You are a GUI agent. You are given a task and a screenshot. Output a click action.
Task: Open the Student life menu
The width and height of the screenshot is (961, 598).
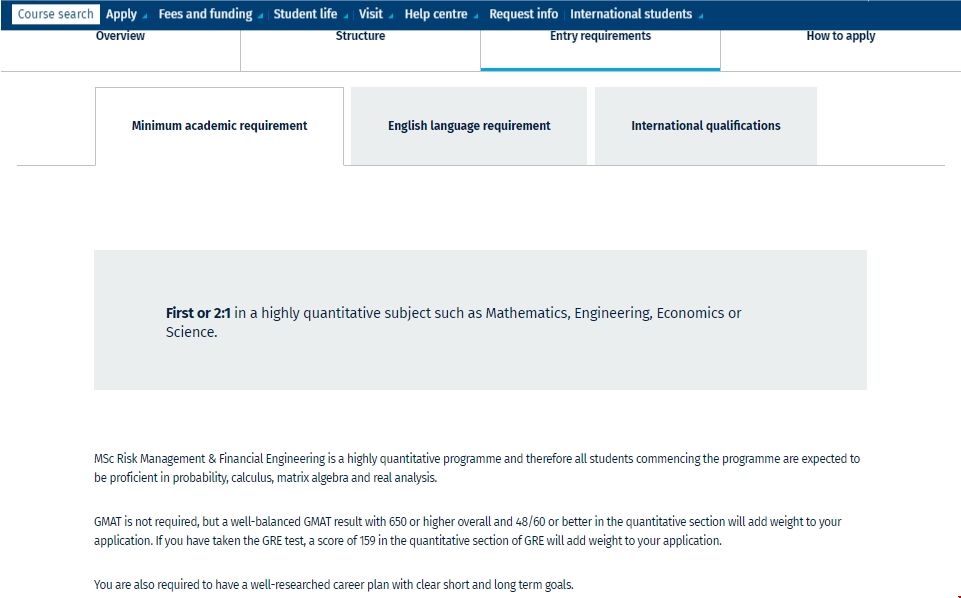pos(305,14)
